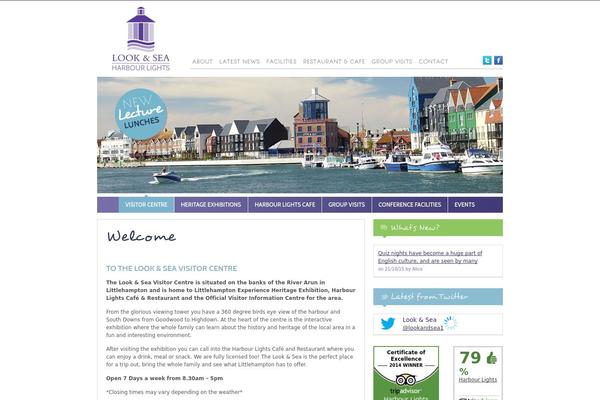Open the About menu item
The height and width of the screenshot is (400, 600).
click(202, 61)
